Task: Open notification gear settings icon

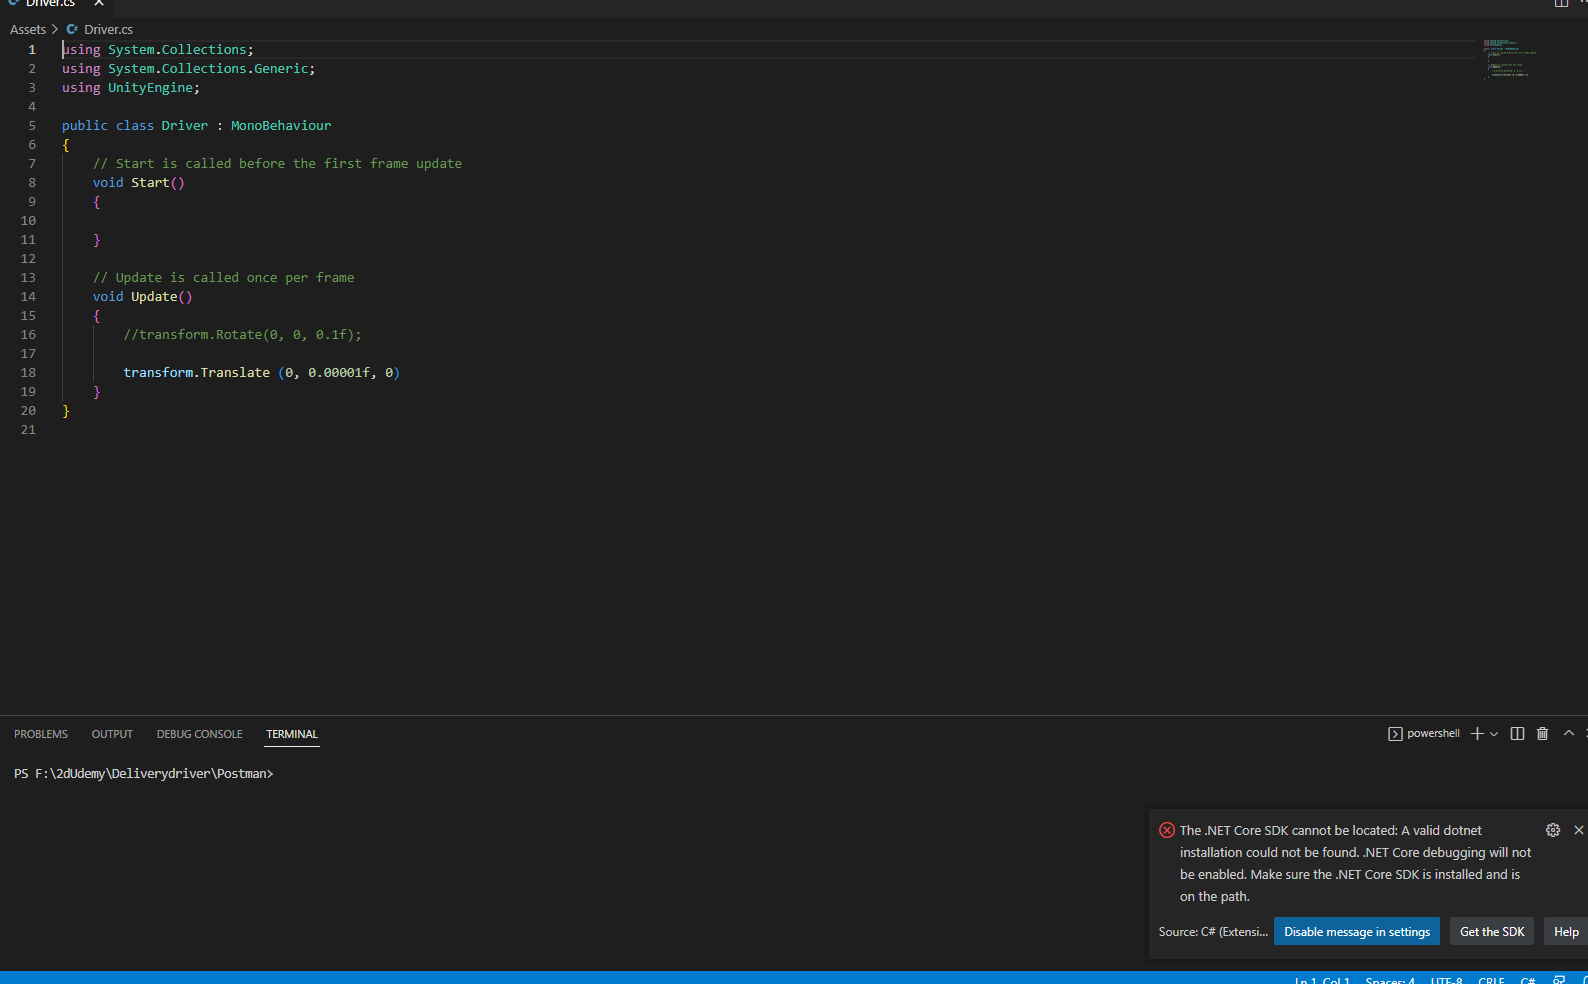Action: (x=1553, y=830)
